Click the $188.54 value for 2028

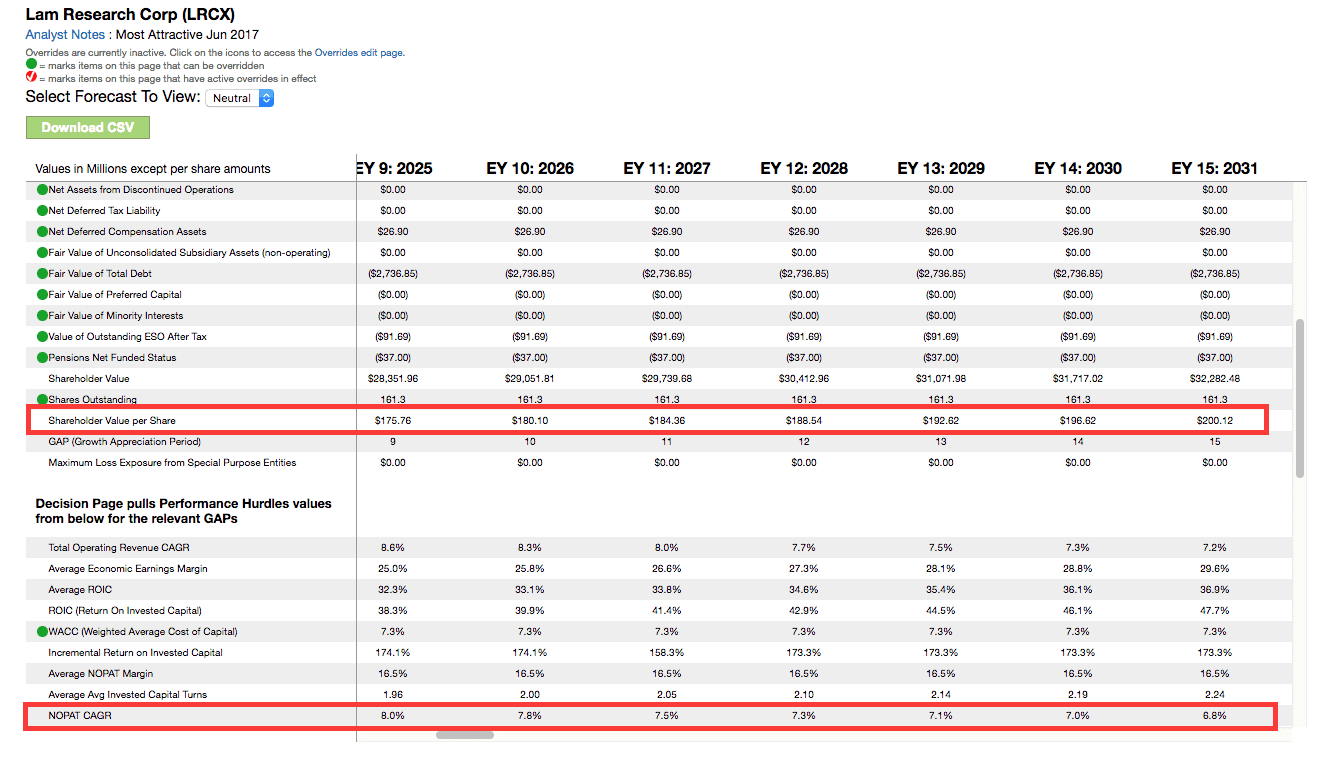click(804, 421)
